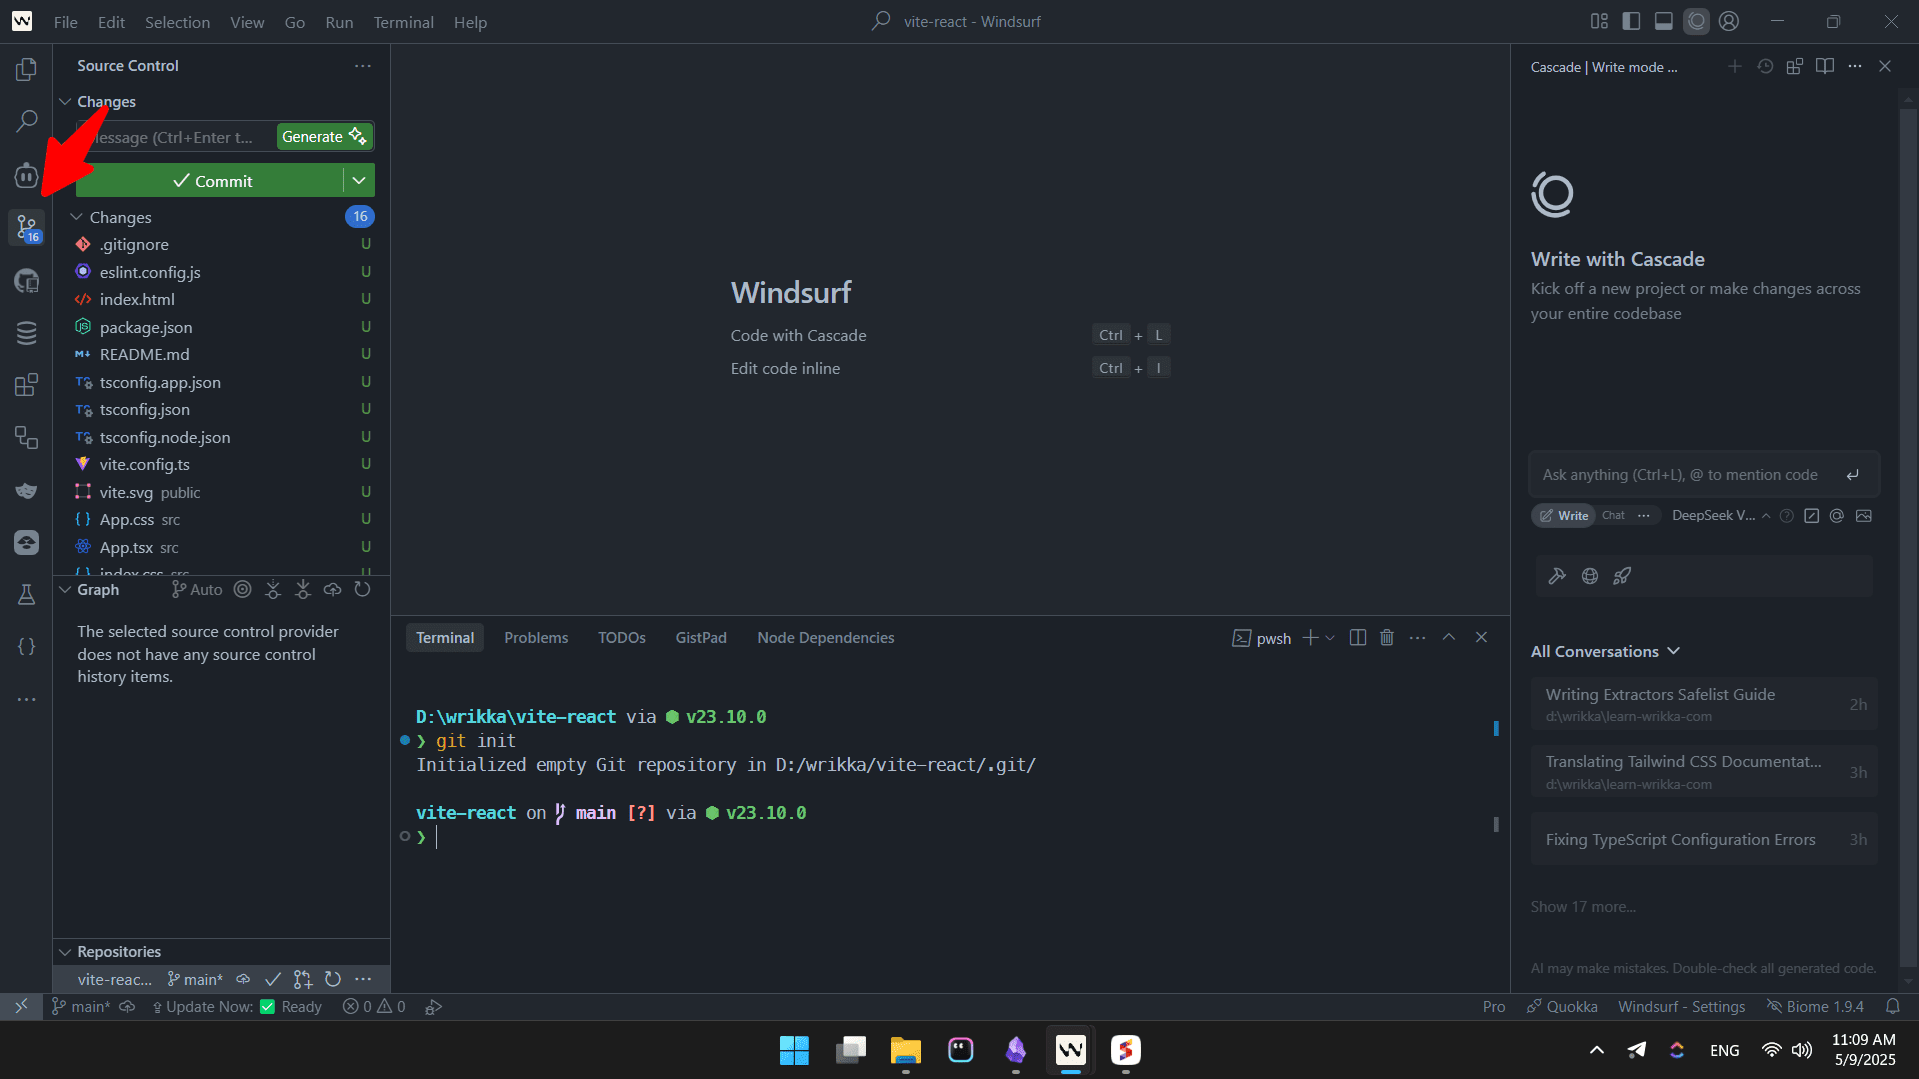The height and width of the screenshot is (1079, 1919).
Task: Click the commit message input field
Action: click(x=176, y=137)
